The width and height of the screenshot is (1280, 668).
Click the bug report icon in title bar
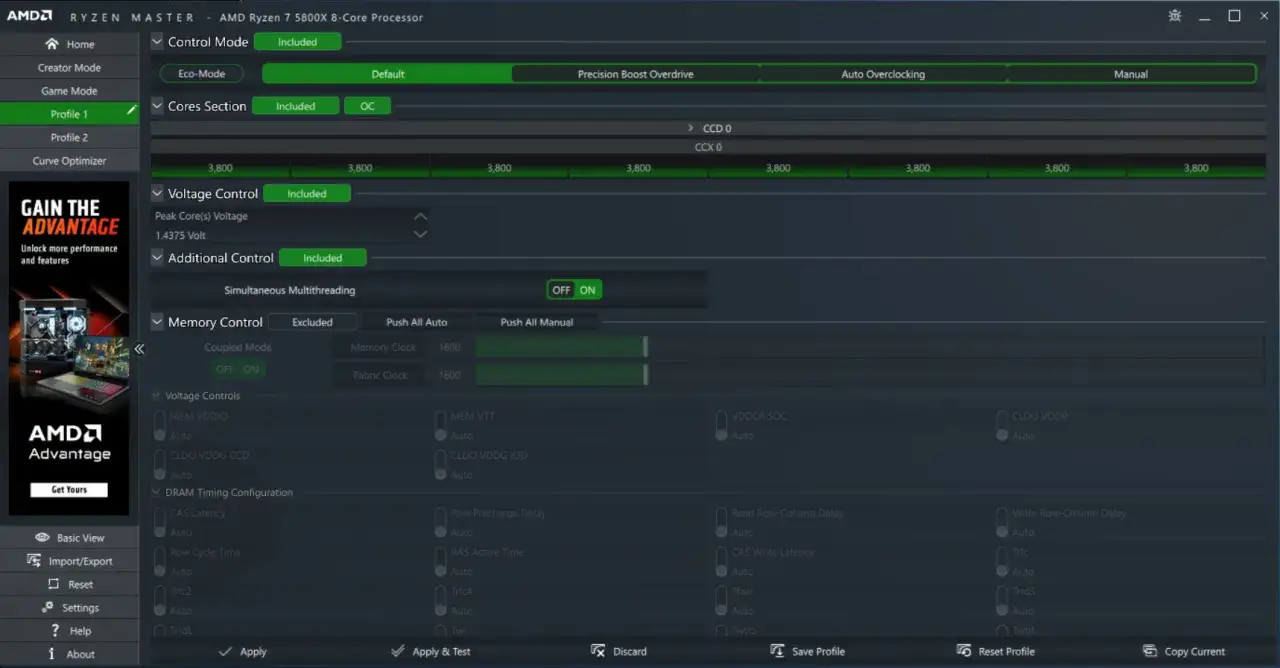(1175, 16)
